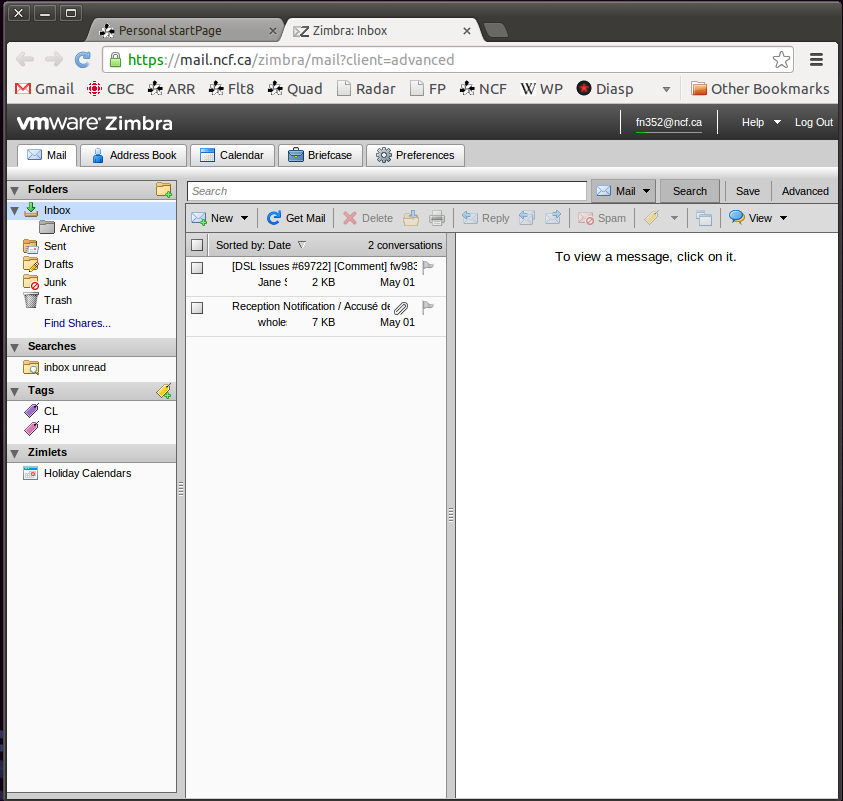Collapse the Folders section triangle
Screen dimensions: 843x801
15,190
